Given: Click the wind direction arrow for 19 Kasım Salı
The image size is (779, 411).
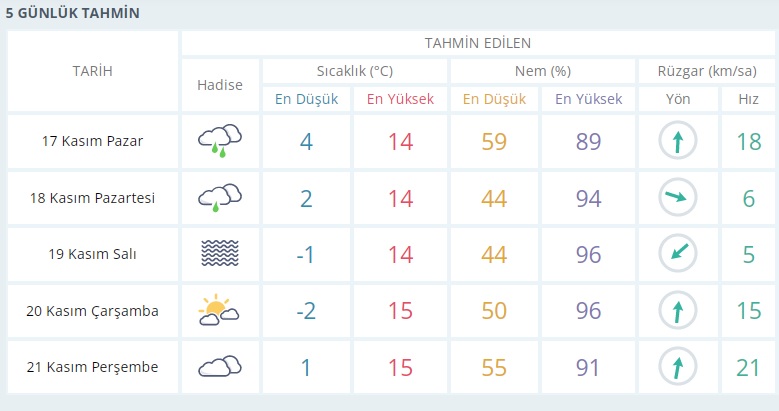Looking at the screenshot, I should (x=677, y=254).
